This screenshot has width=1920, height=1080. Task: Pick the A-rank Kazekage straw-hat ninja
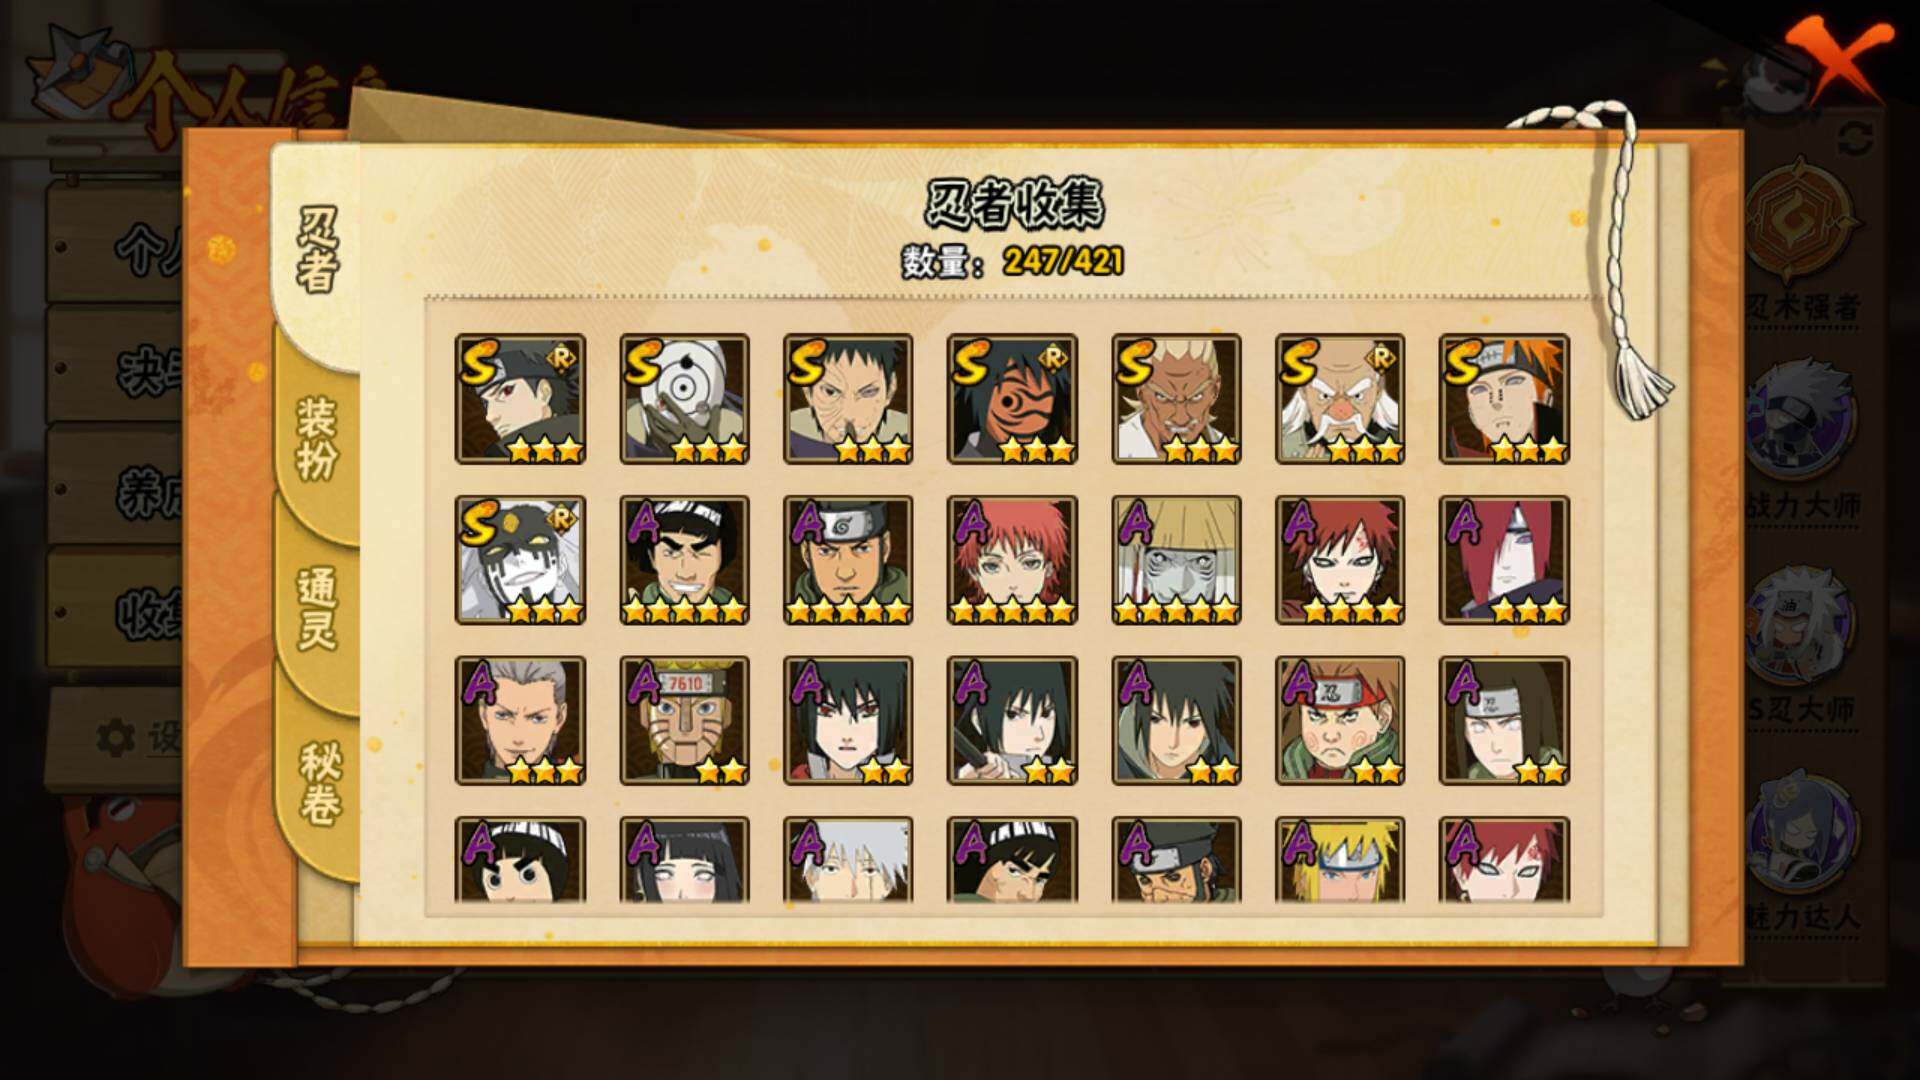coord(1176,560)
